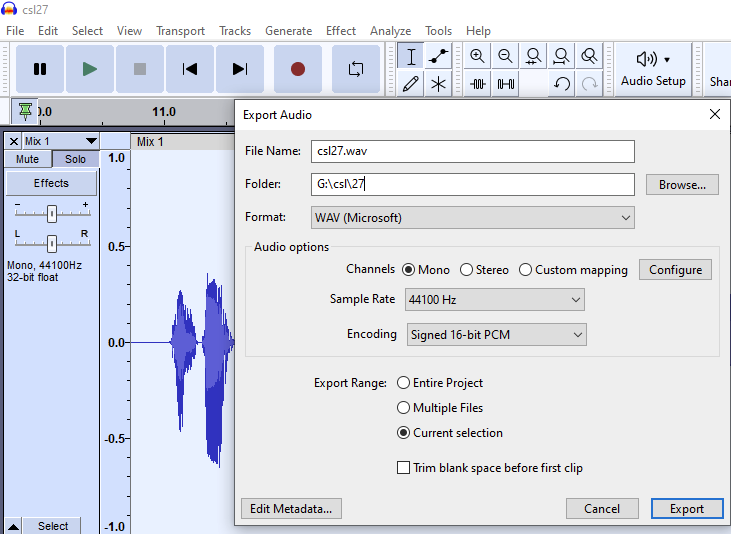The height and width of the screenshot is (534, 731).
Task: Select the Envelope tool
Action: pyautogui.click(x=438, y=57)
